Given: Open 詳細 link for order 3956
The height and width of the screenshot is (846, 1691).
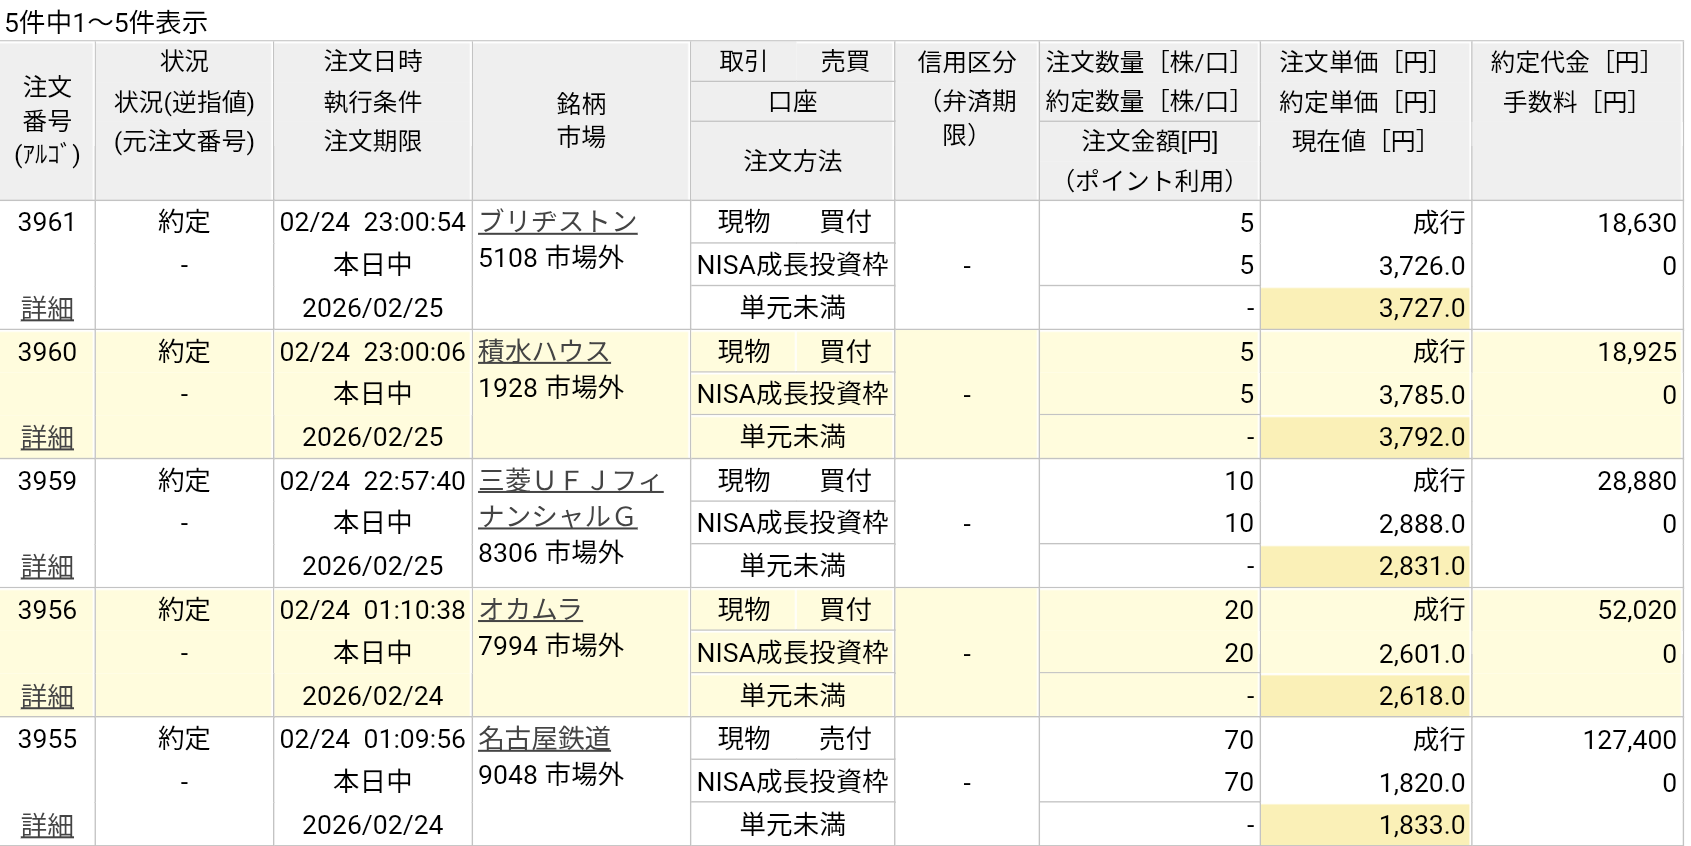Looking at the screenshot, I should click(x=47, y=695).
